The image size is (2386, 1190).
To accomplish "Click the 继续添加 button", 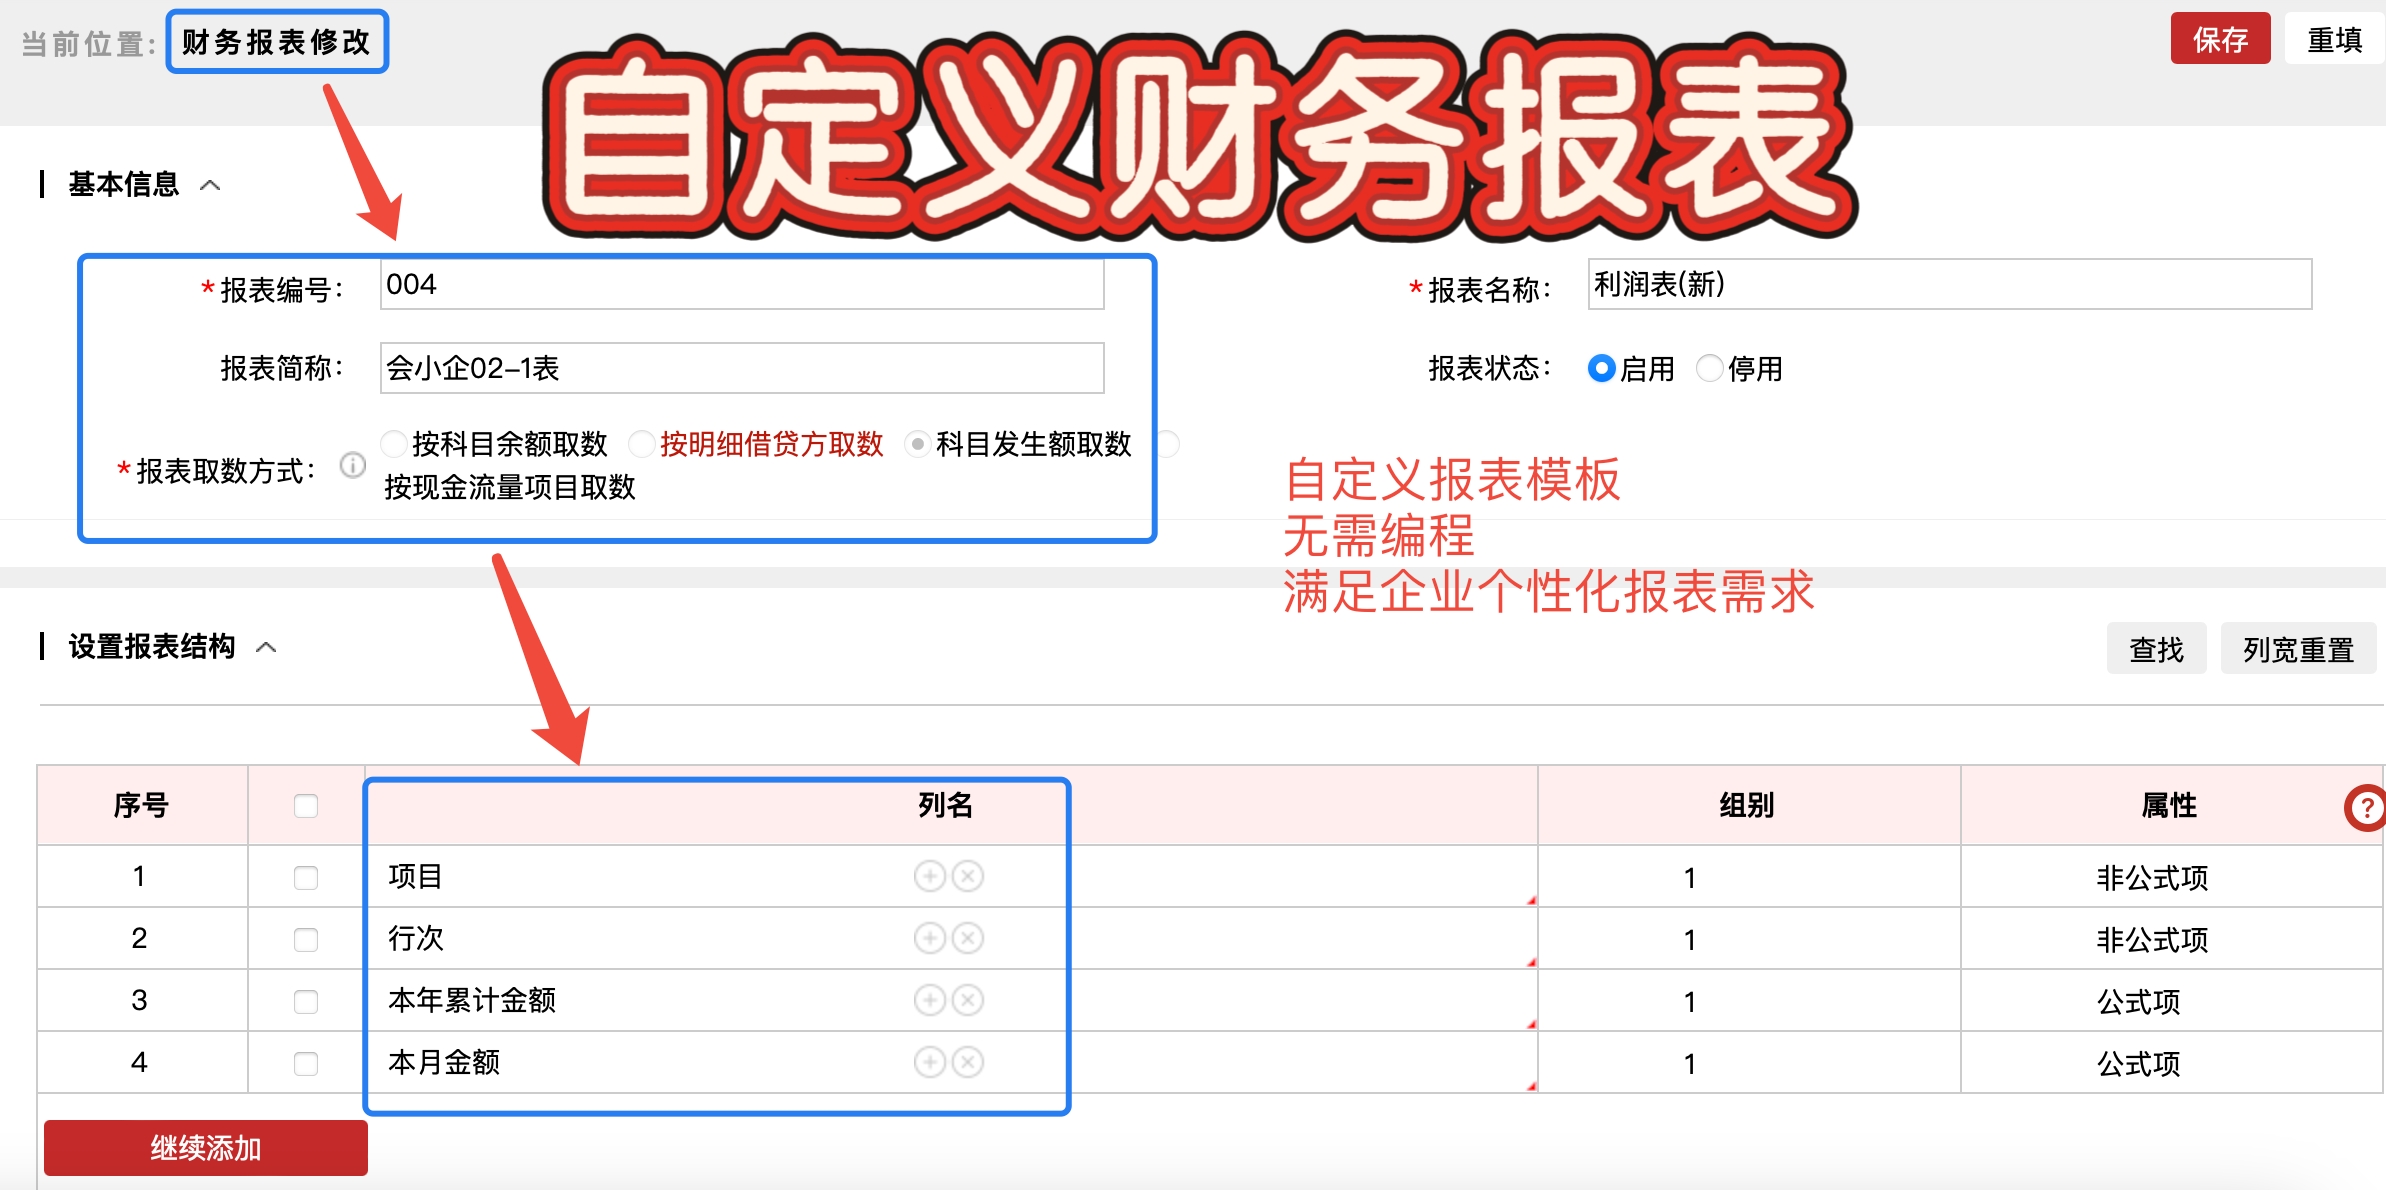I will click(206, 1147).
